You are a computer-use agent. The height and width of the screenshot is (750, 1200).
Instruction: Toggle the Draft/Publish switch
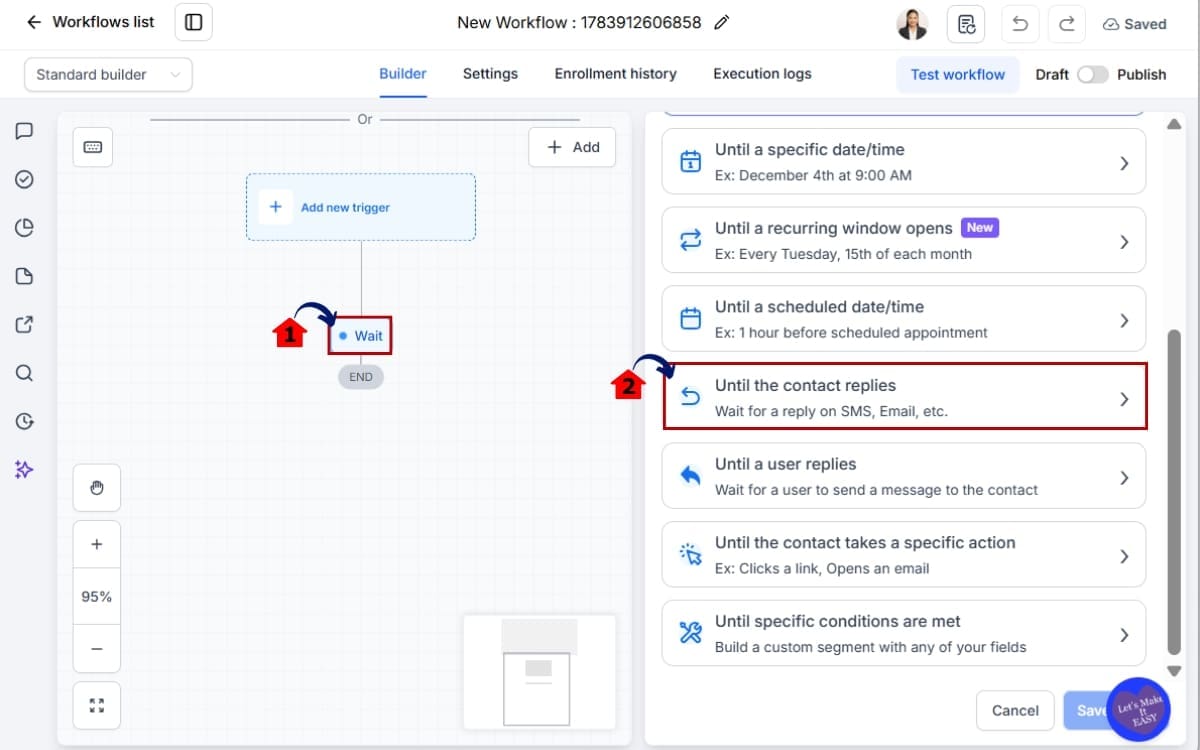pyautogui.click(x=1092, y=74)
